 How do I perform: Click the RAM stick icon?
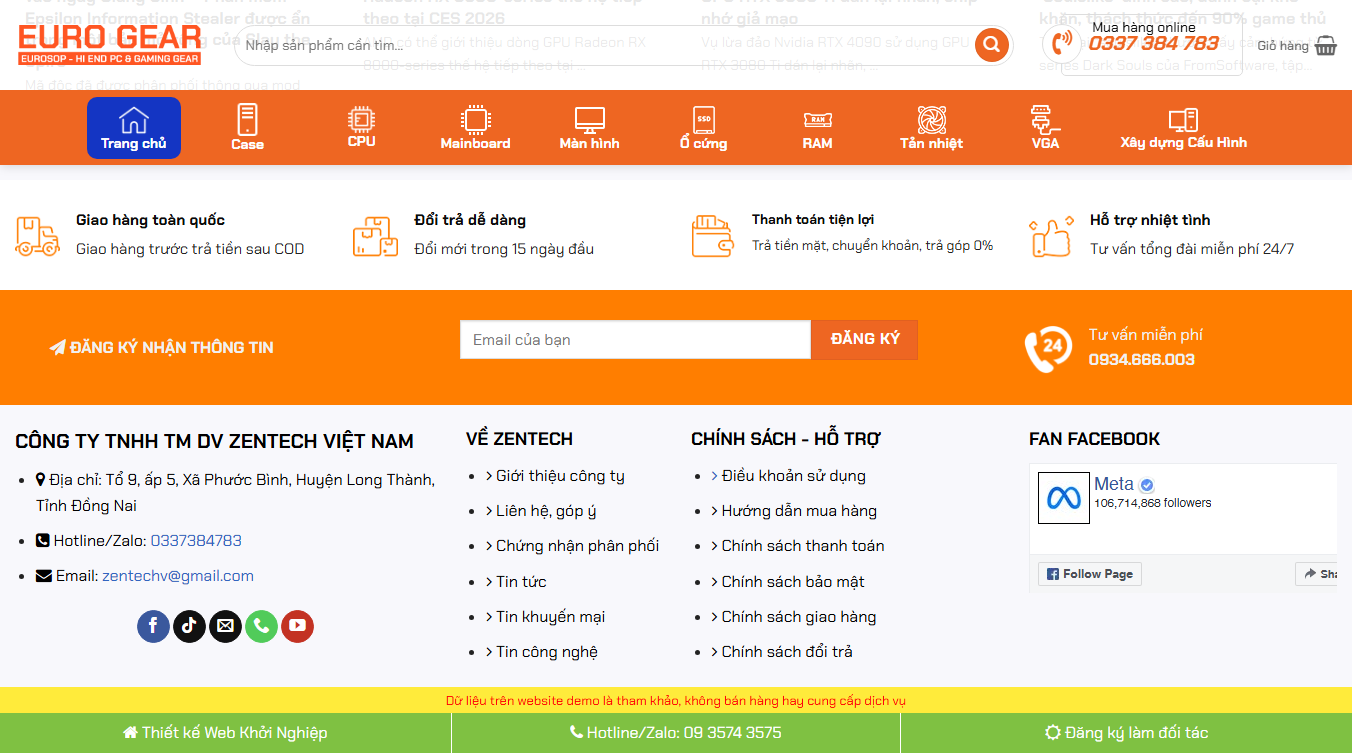coord(817,117)
